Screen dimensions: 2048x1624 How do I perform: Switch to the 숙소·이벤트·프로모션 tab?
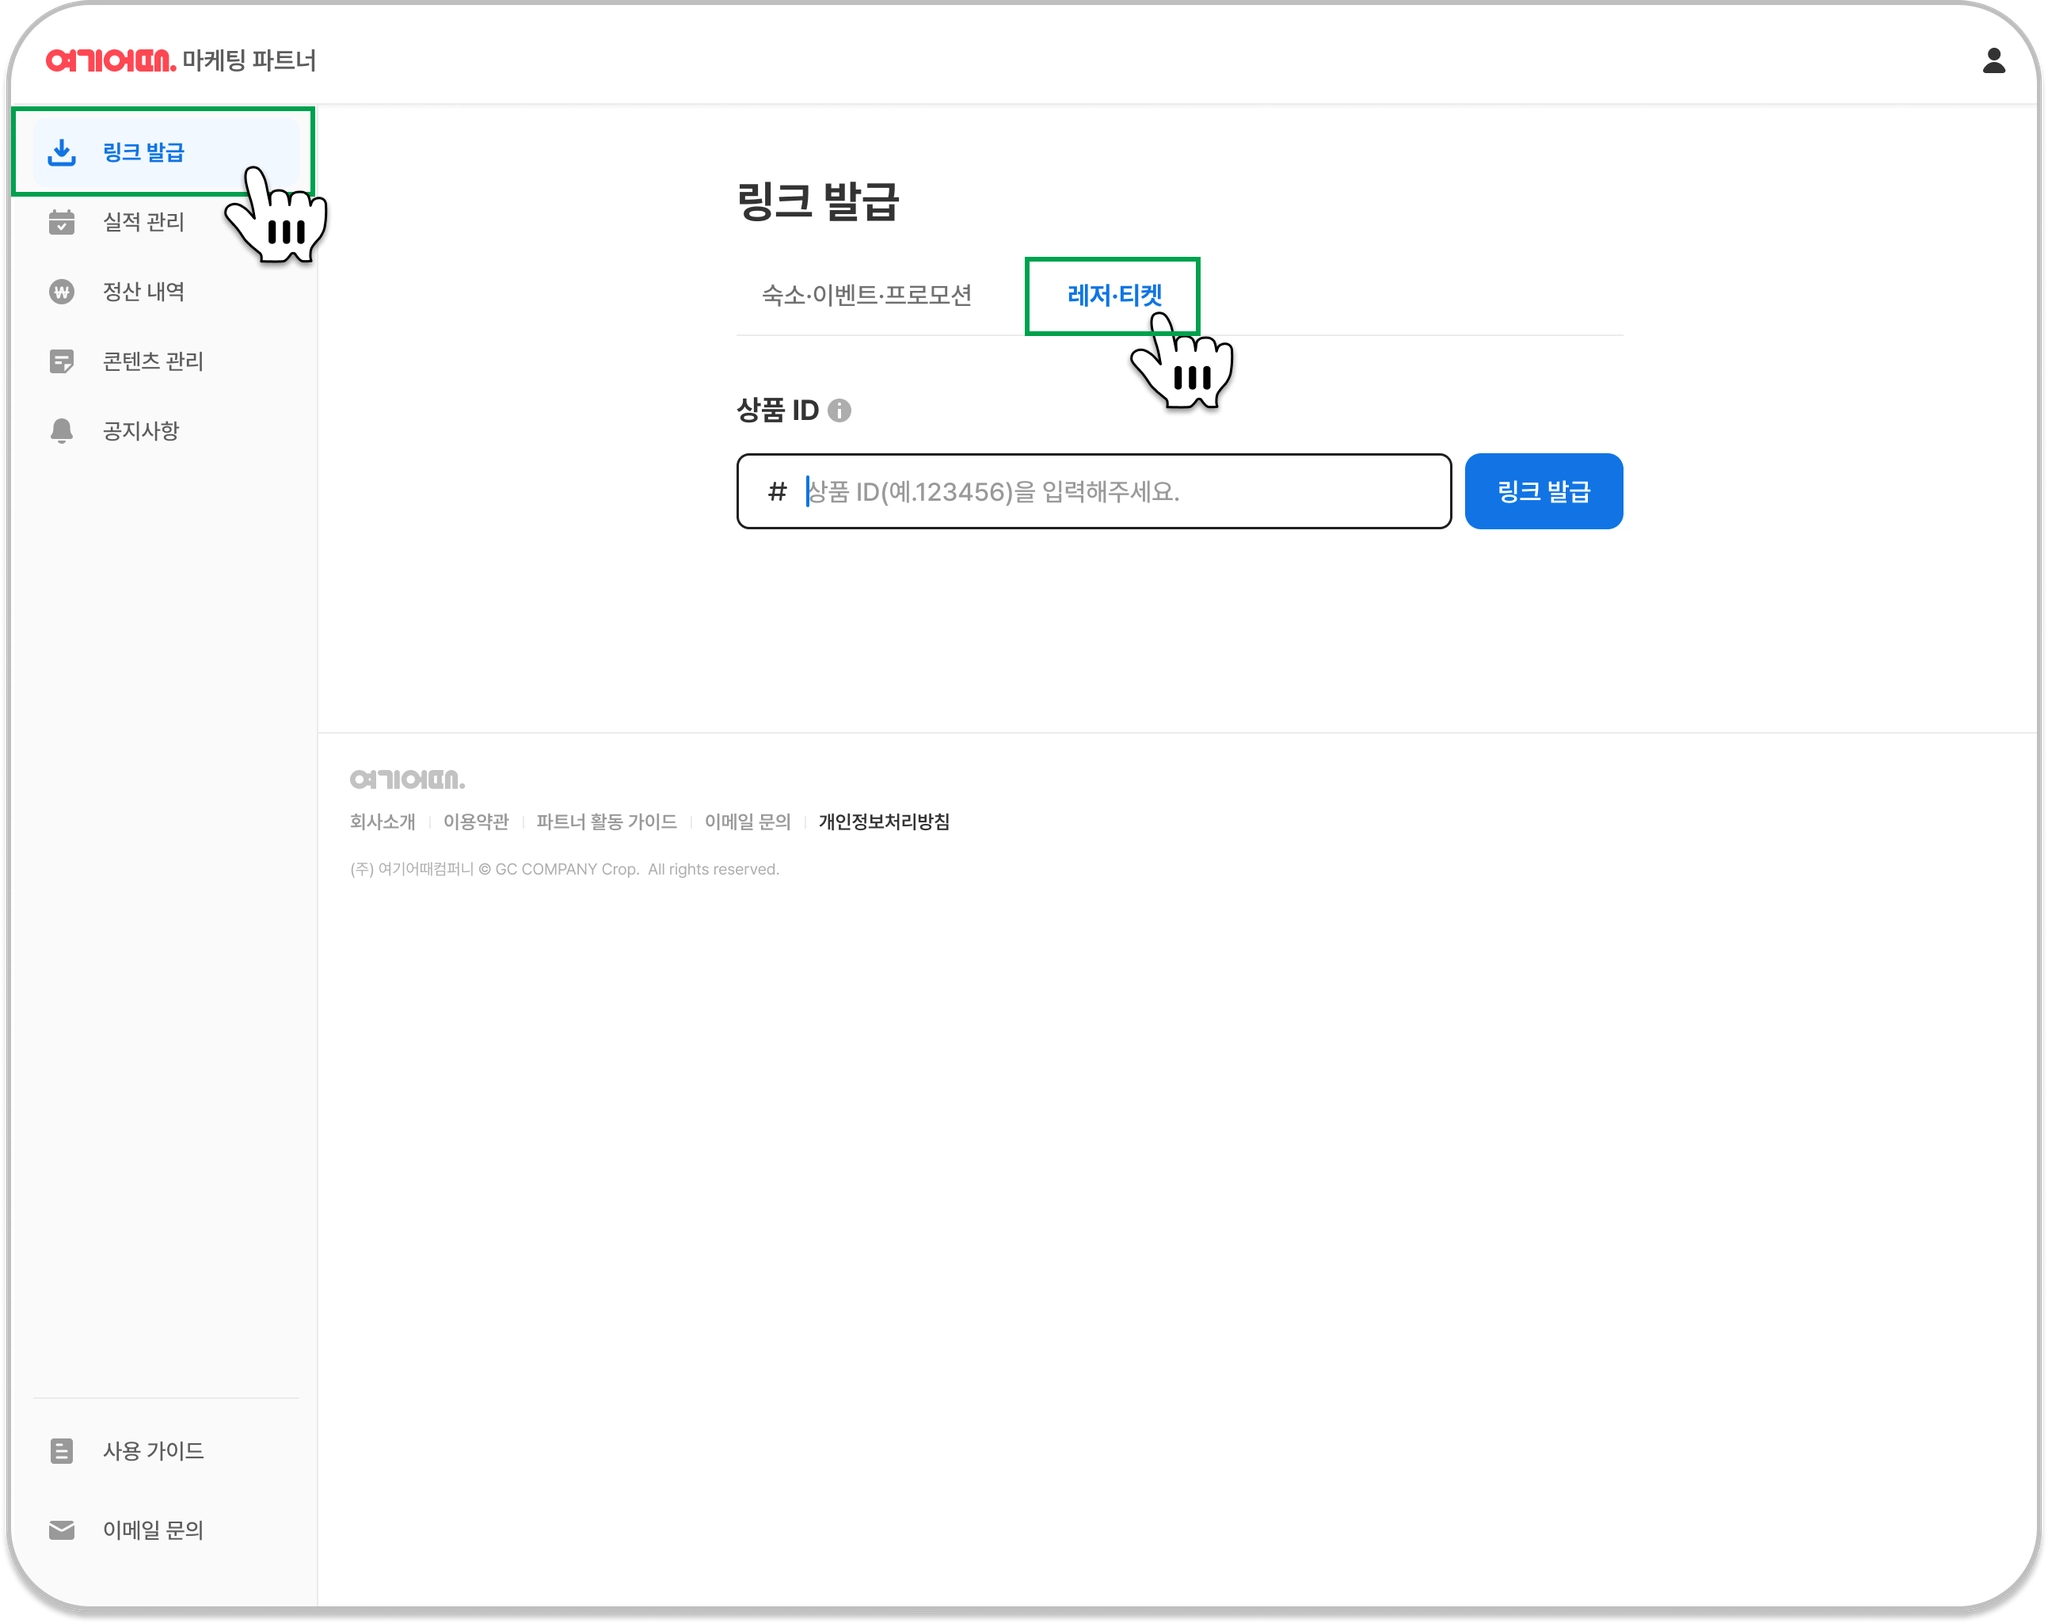(x=866, y=295)
